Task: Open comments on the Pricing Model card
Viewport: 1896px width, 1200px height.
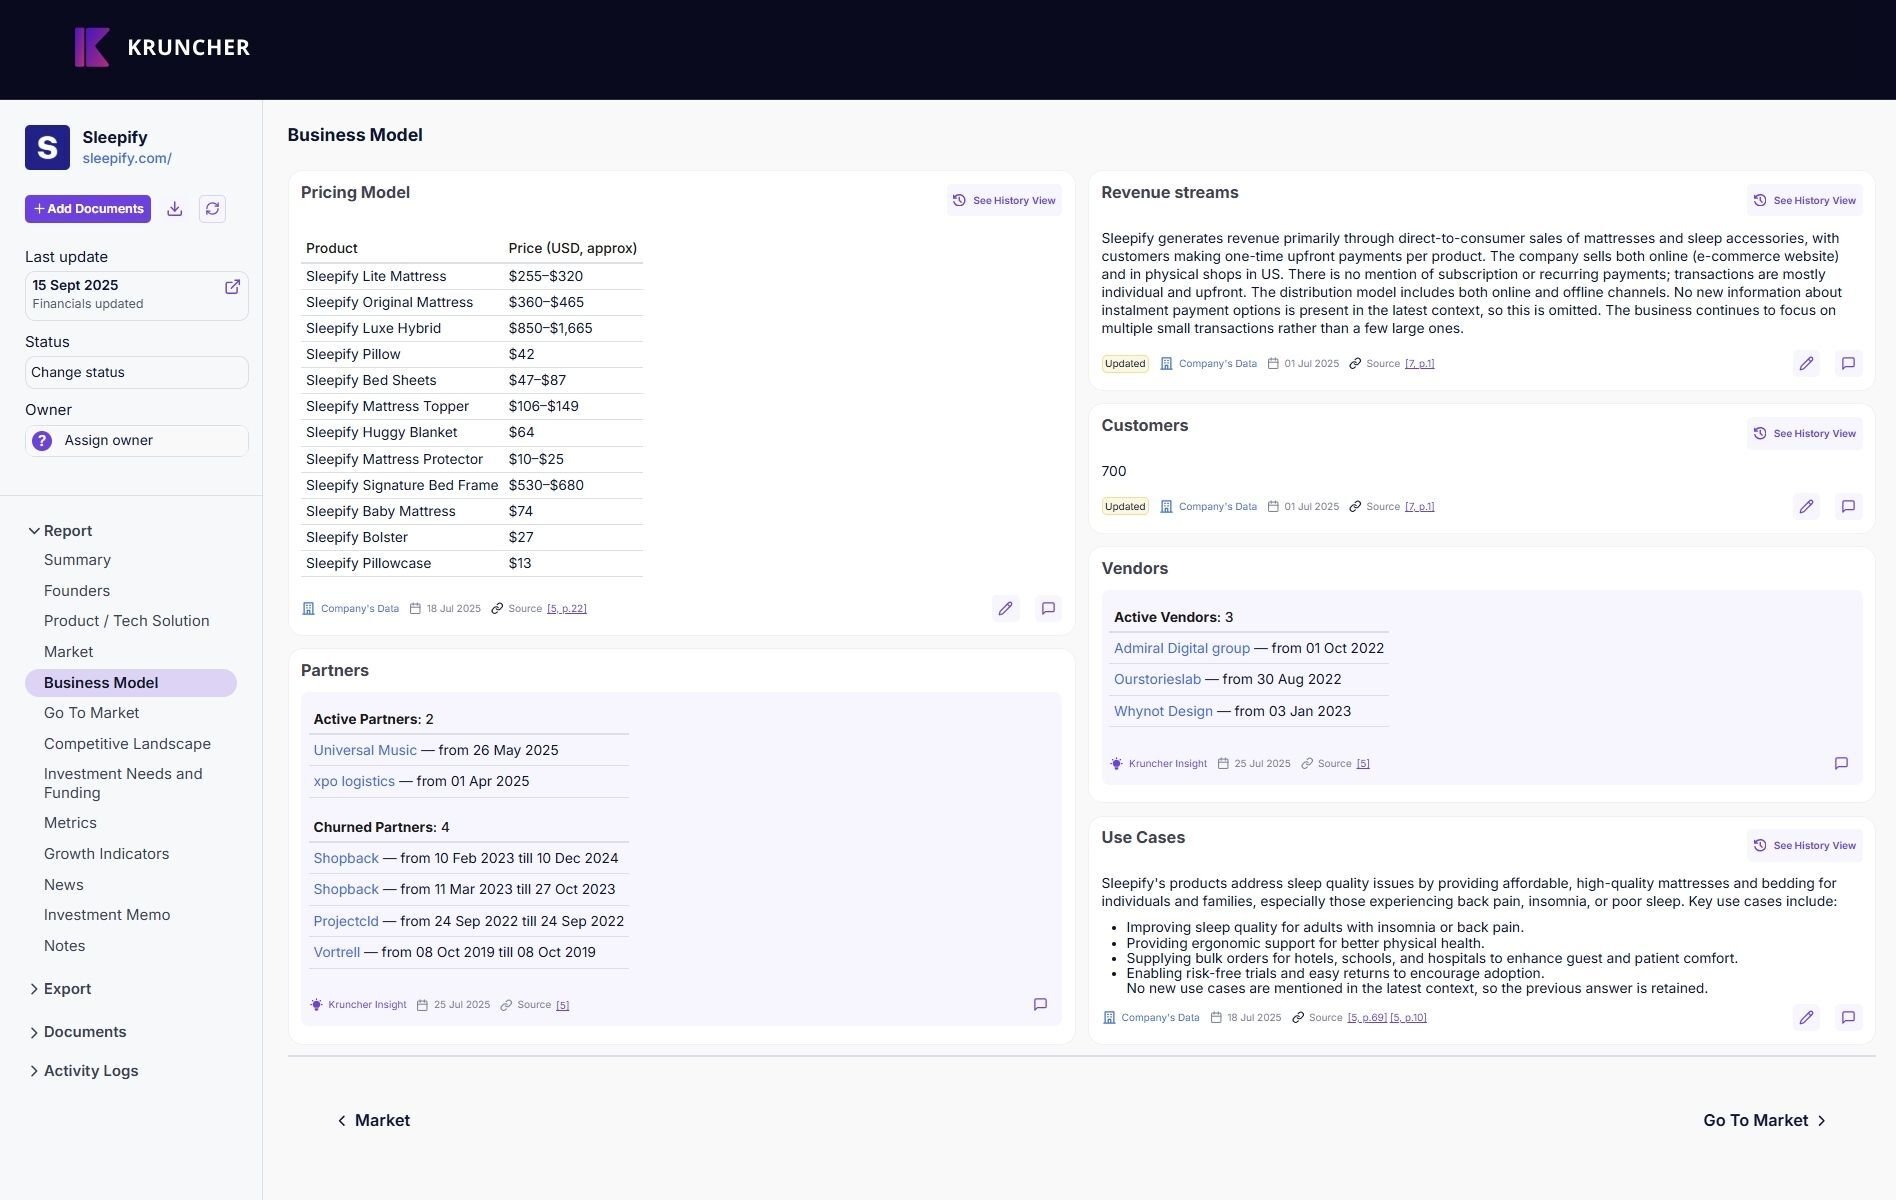Action: click(1048, 608)
